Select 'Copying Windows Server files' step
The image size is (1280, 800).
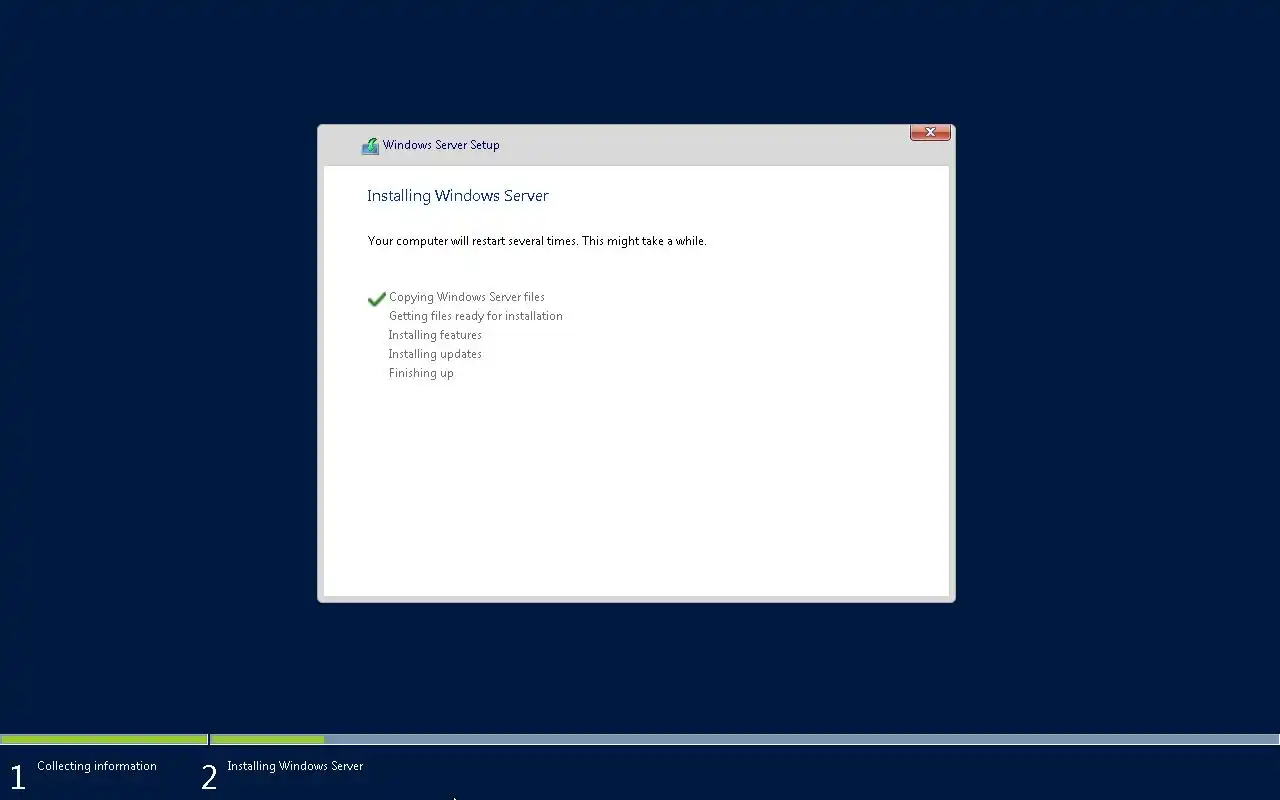click(467, 297)
